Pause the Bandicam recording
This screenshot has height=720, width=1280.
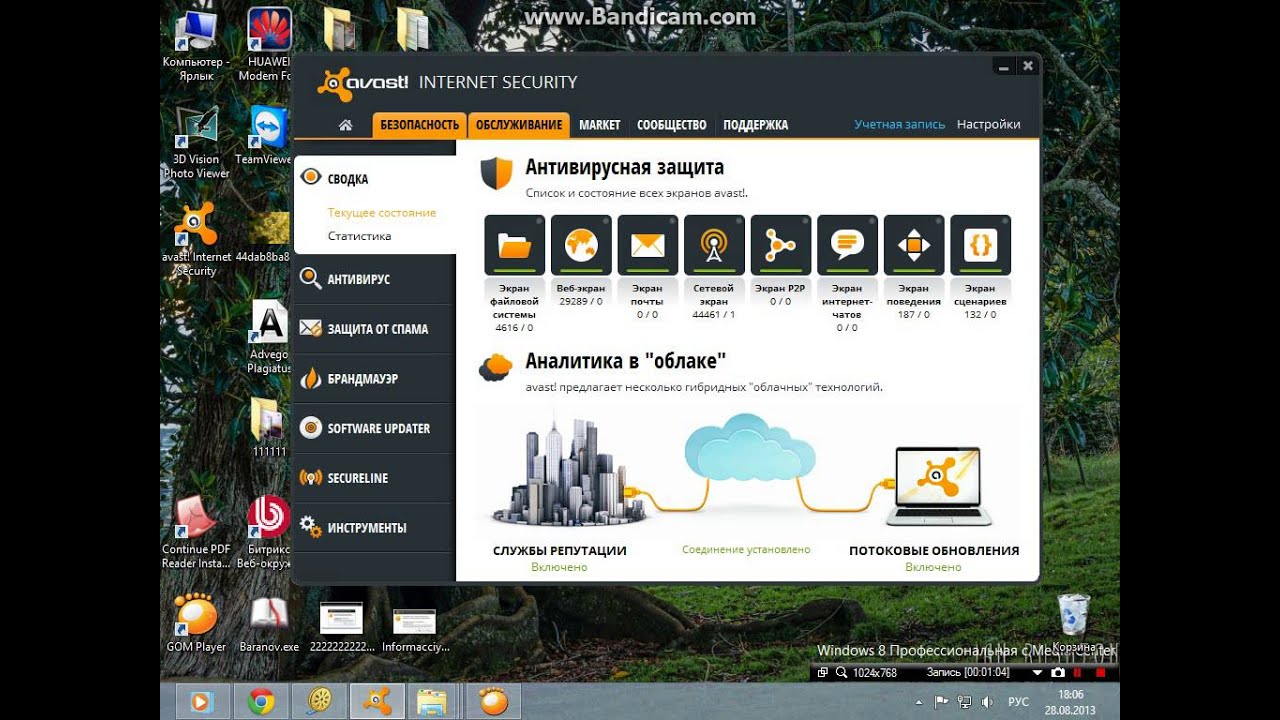[1078, 673]
